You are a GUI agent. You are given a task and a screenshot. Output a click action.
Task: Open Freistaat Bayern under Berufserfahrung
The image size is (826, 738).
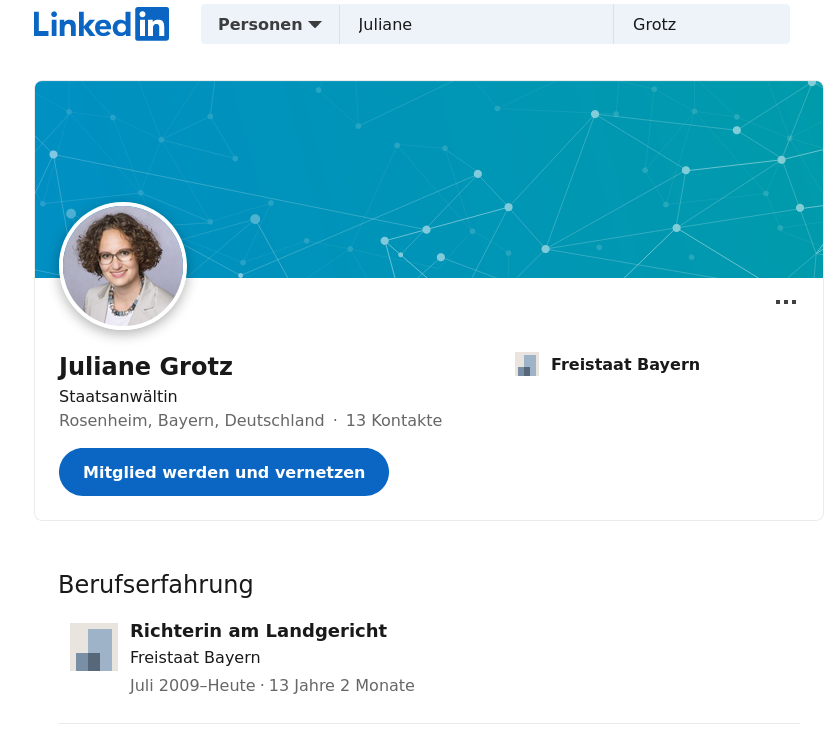point(195,657)
